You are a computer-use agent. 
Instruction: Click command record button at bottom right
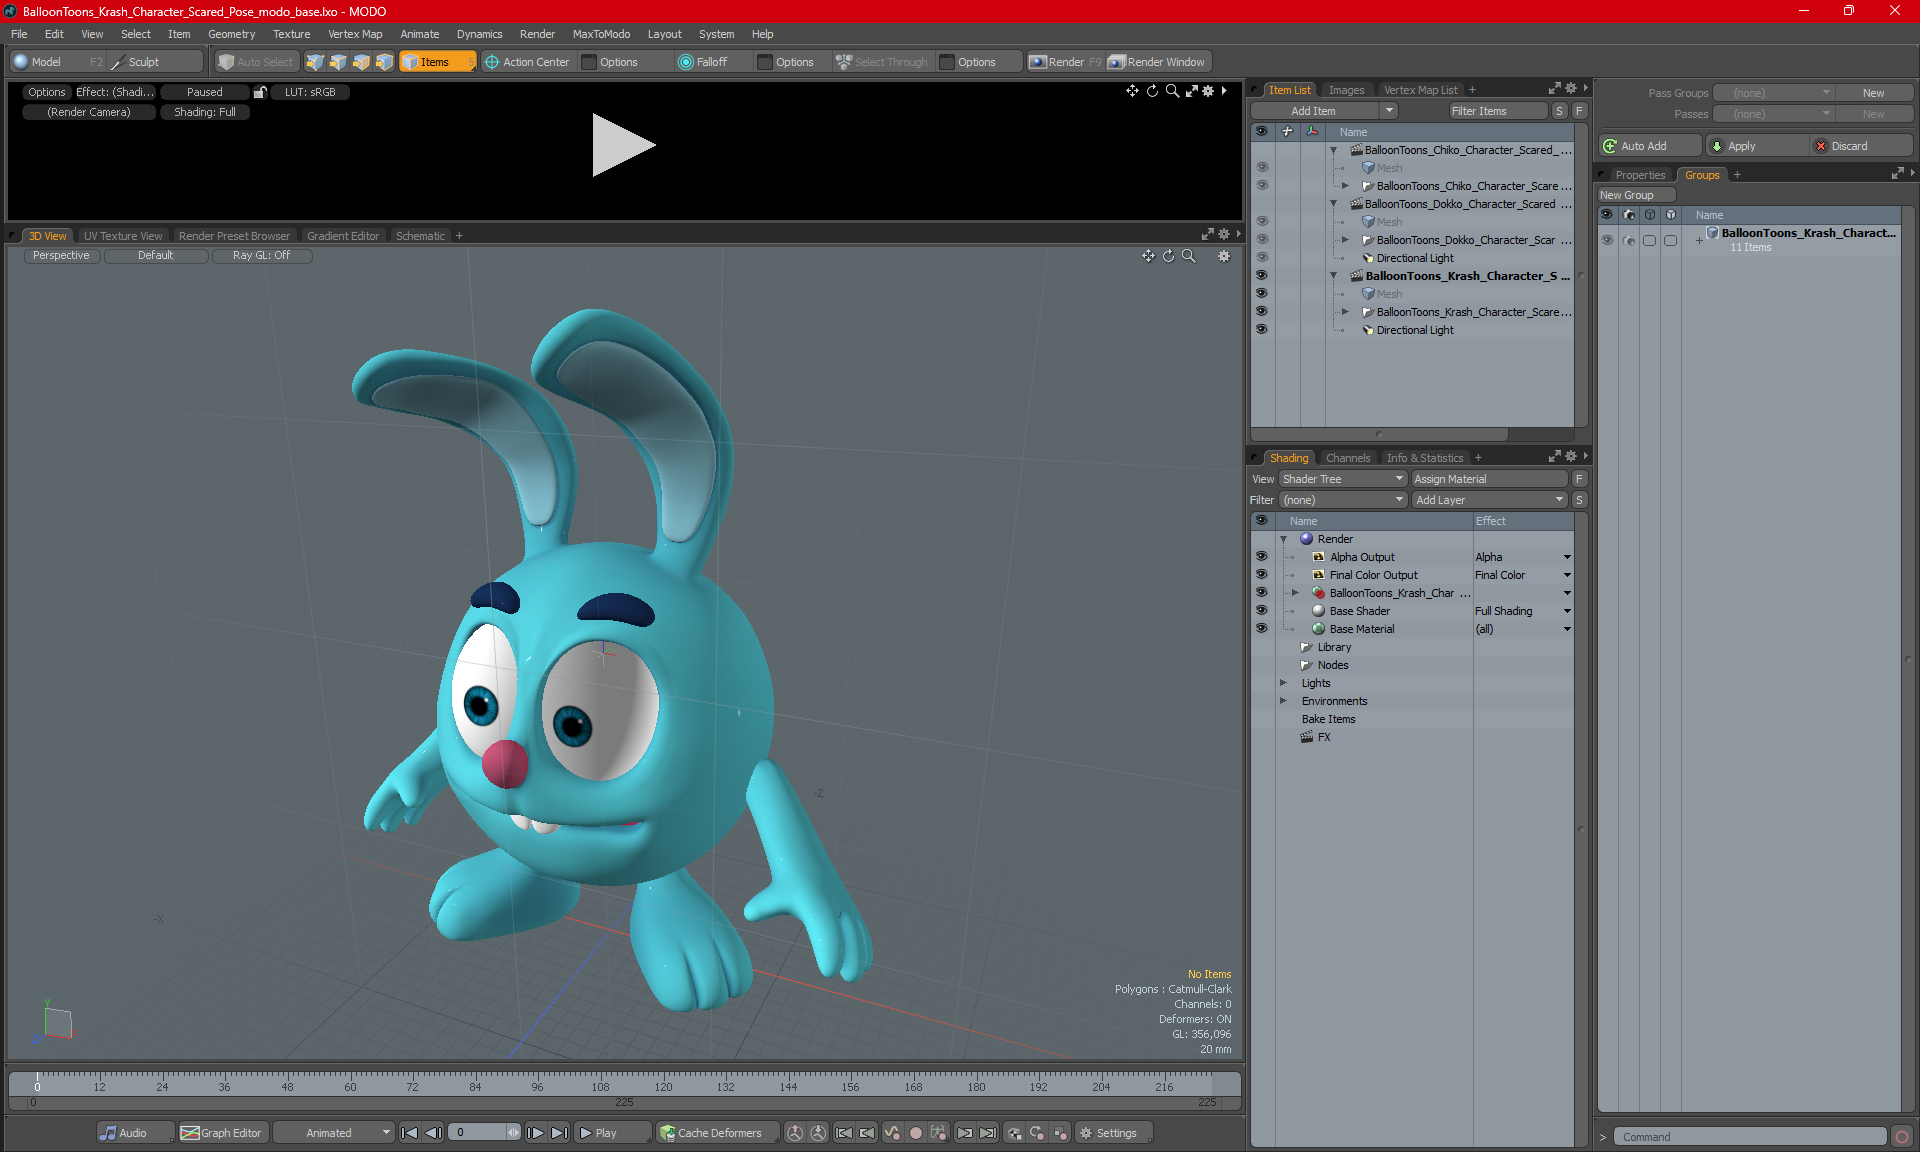click(1902, 1137)
